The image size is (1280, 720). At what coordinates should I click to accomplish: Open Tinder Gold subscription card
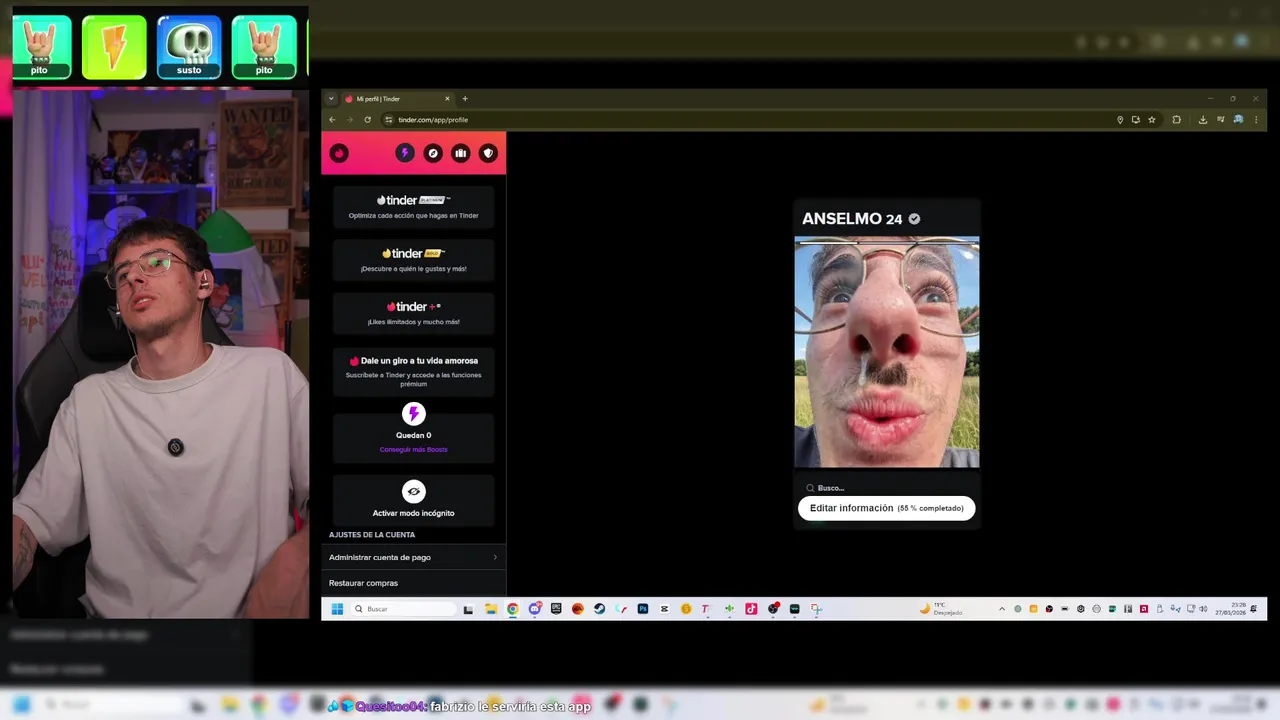point(413,260)
